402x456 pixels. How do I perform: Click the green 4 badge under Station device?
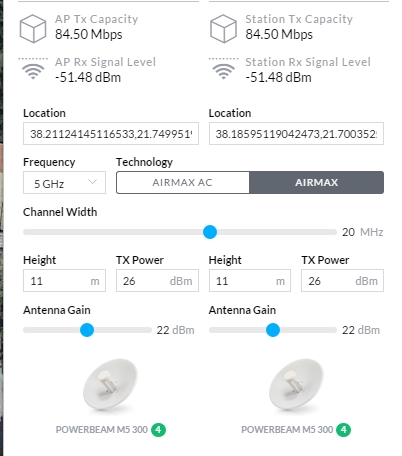tap(344, 430)
